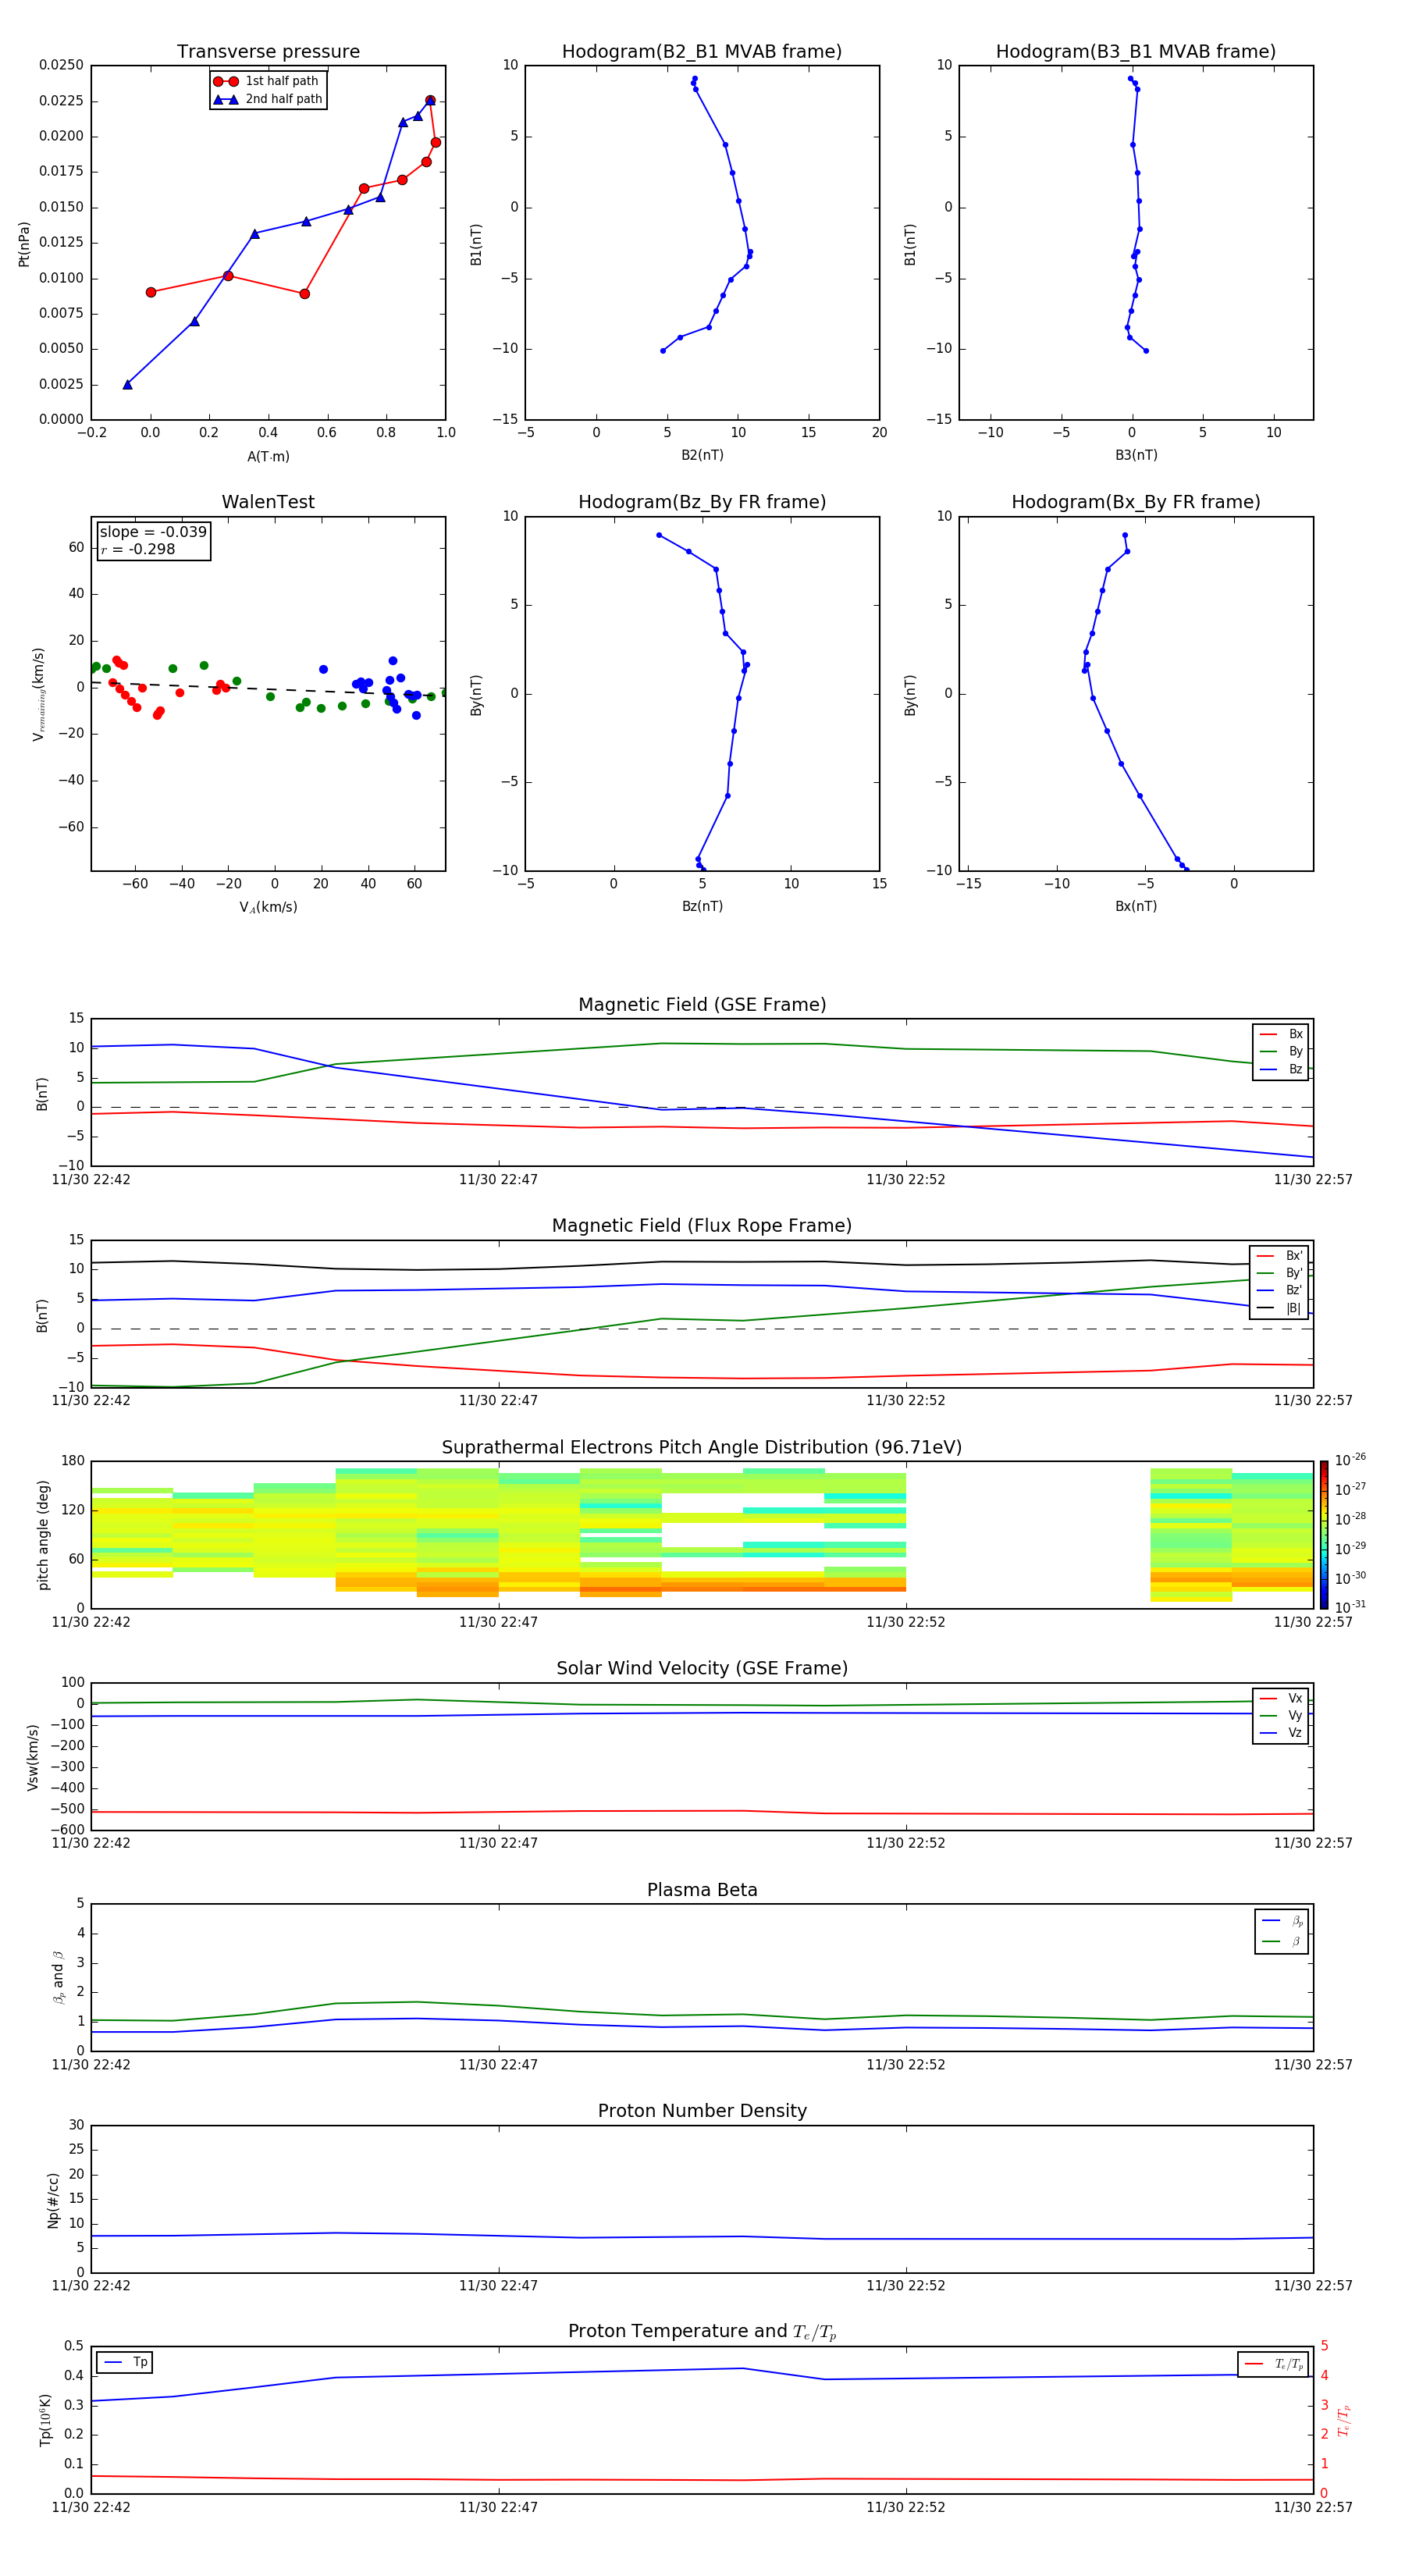The height and width of the screenshot is (2576, 1405).
Task: Click the Suprathermal Electrons Pitch Angle Distribution title
Action: (x=702, y=1448)
